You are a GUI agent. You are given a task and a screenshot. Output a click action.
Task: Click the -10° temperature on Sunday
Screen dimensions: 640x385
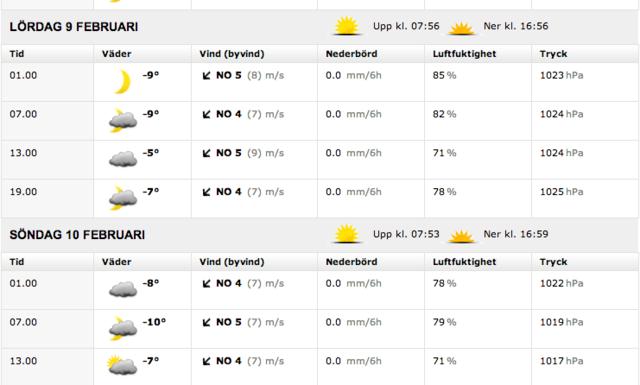click(154, 322)
